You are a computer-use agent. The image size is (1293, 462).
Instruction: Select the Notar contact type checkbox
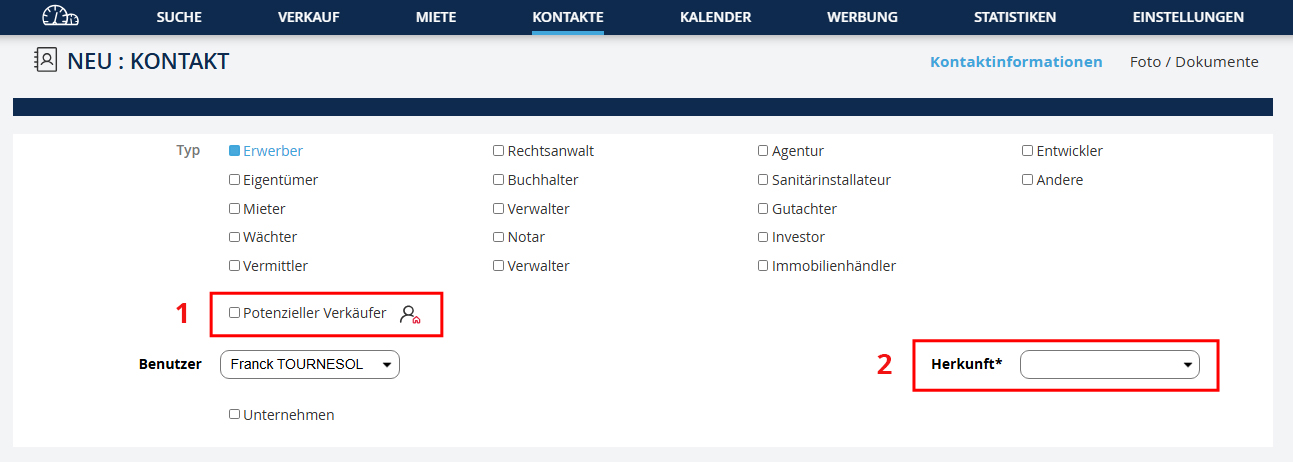coord(498,238)
